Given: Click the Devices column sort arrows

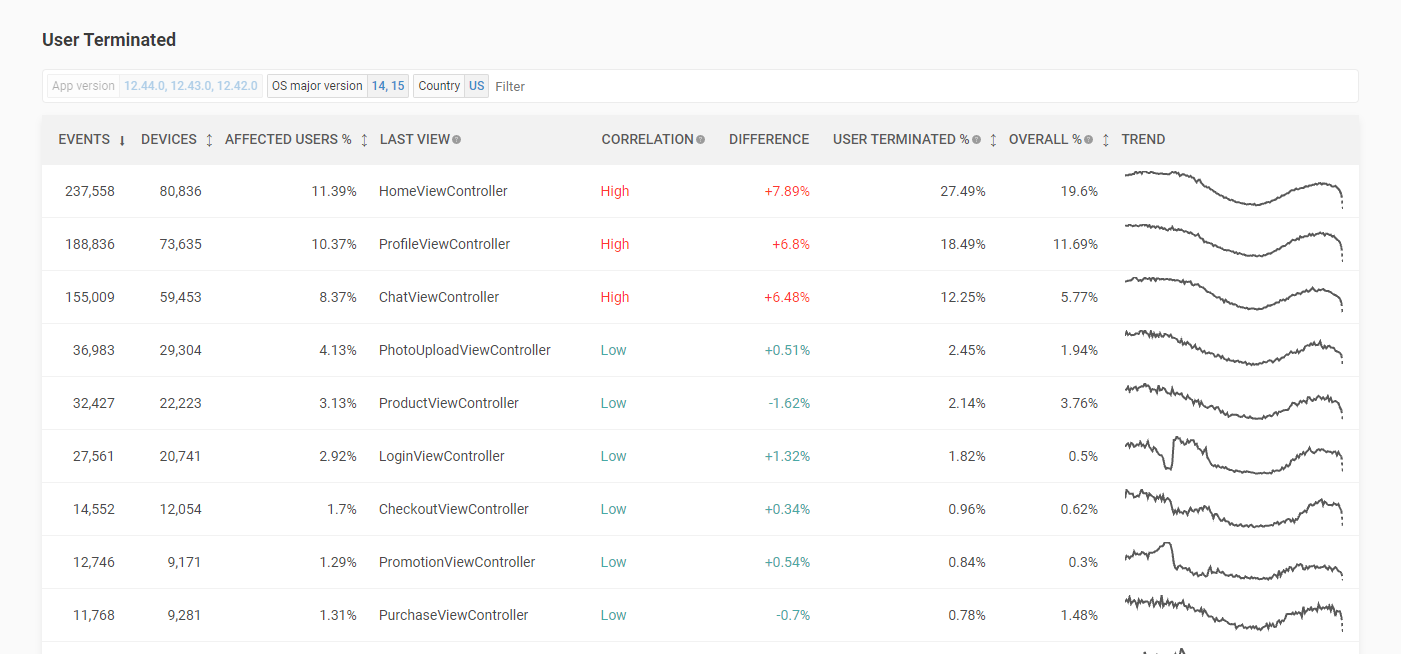Looking at the screenshot, I should pyautogui.click(x=209, y=140).
